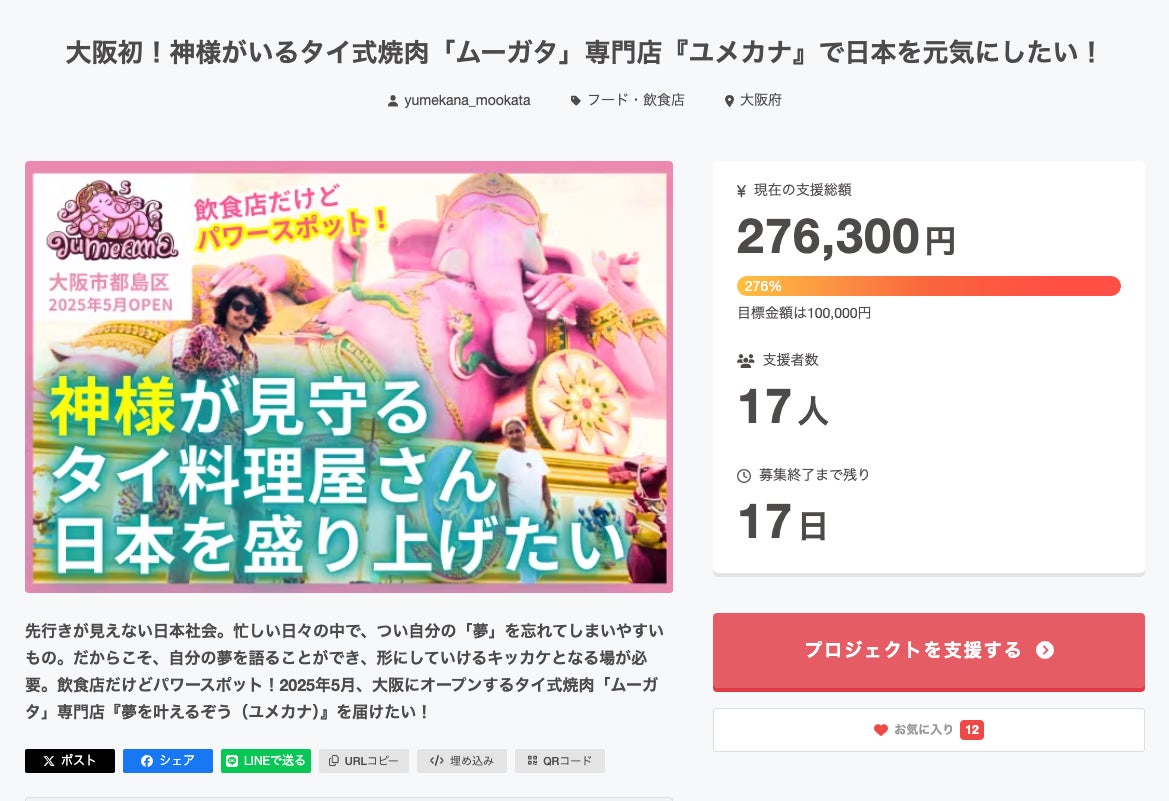Send via the LINEで送る button
The height and width of the screenshot is (801, 1169).
click(266, 761)
